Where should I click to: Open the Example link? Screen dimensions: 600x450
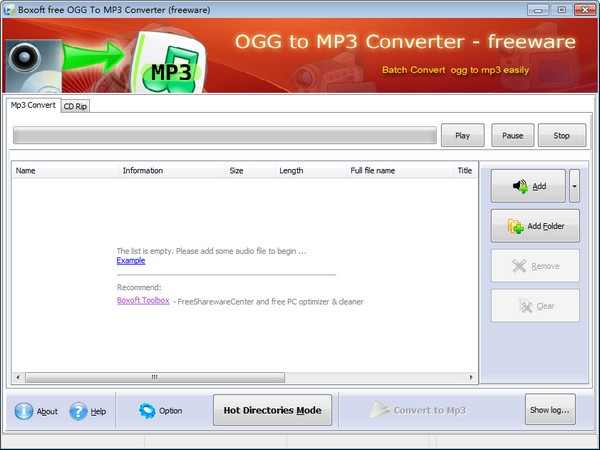[131, 261]
